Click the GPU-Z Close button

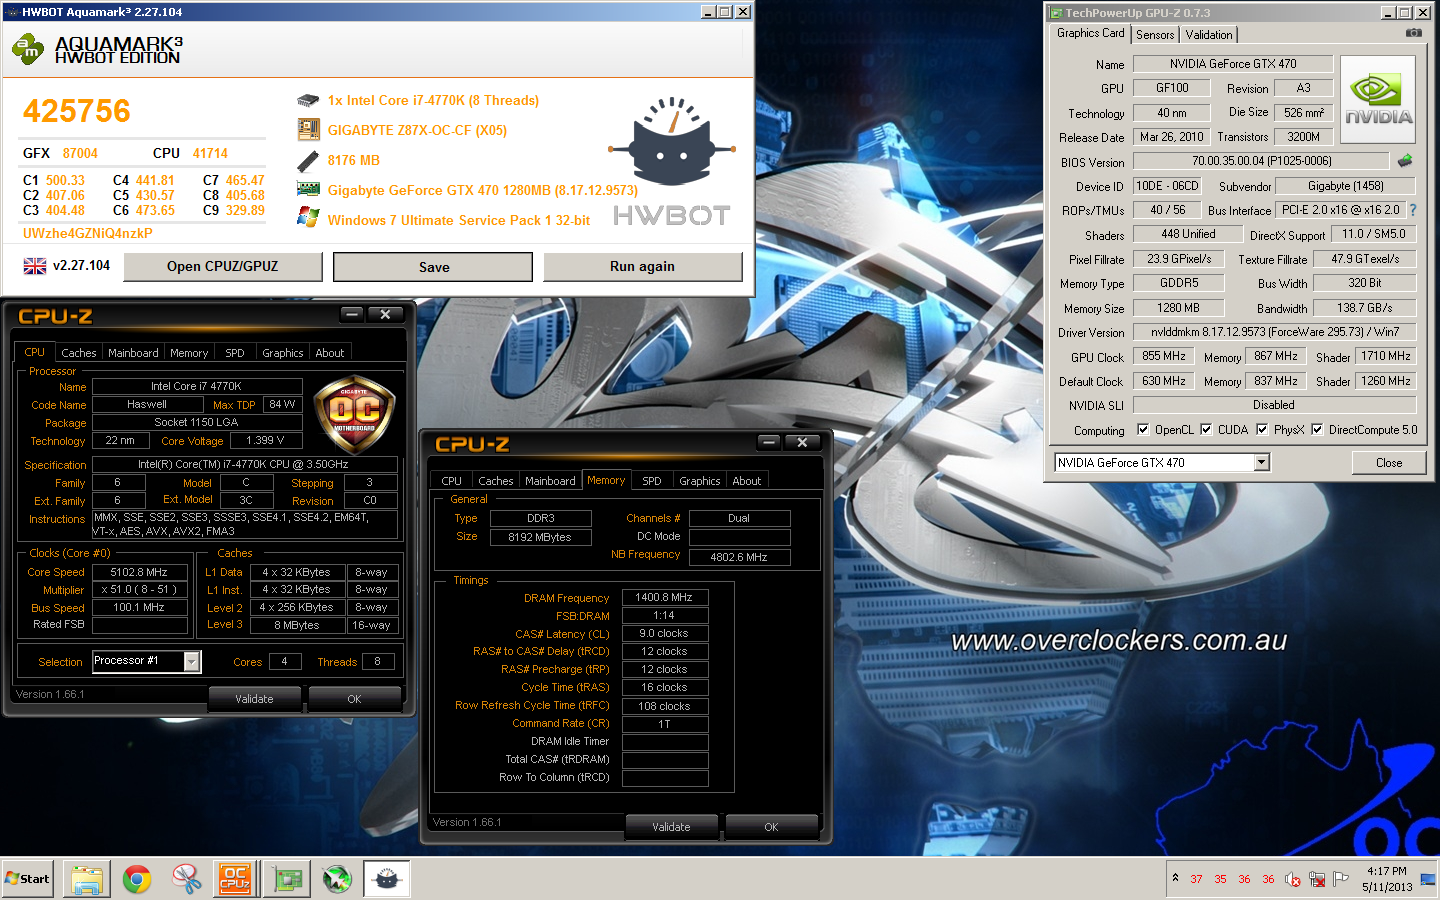pos(1388,463)
